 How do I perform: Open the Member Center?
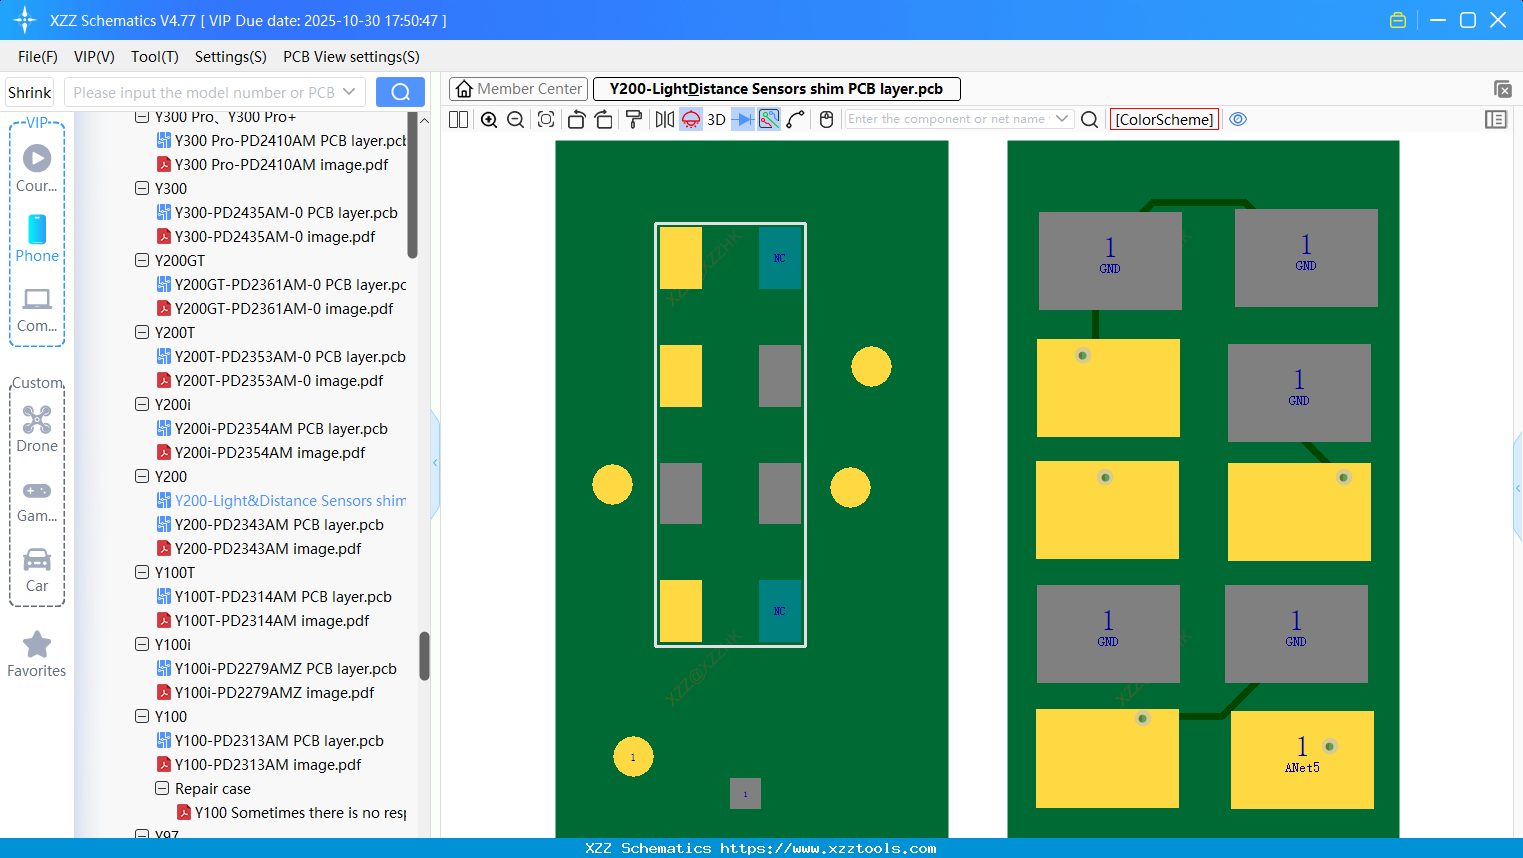click(x=518, y=88)
